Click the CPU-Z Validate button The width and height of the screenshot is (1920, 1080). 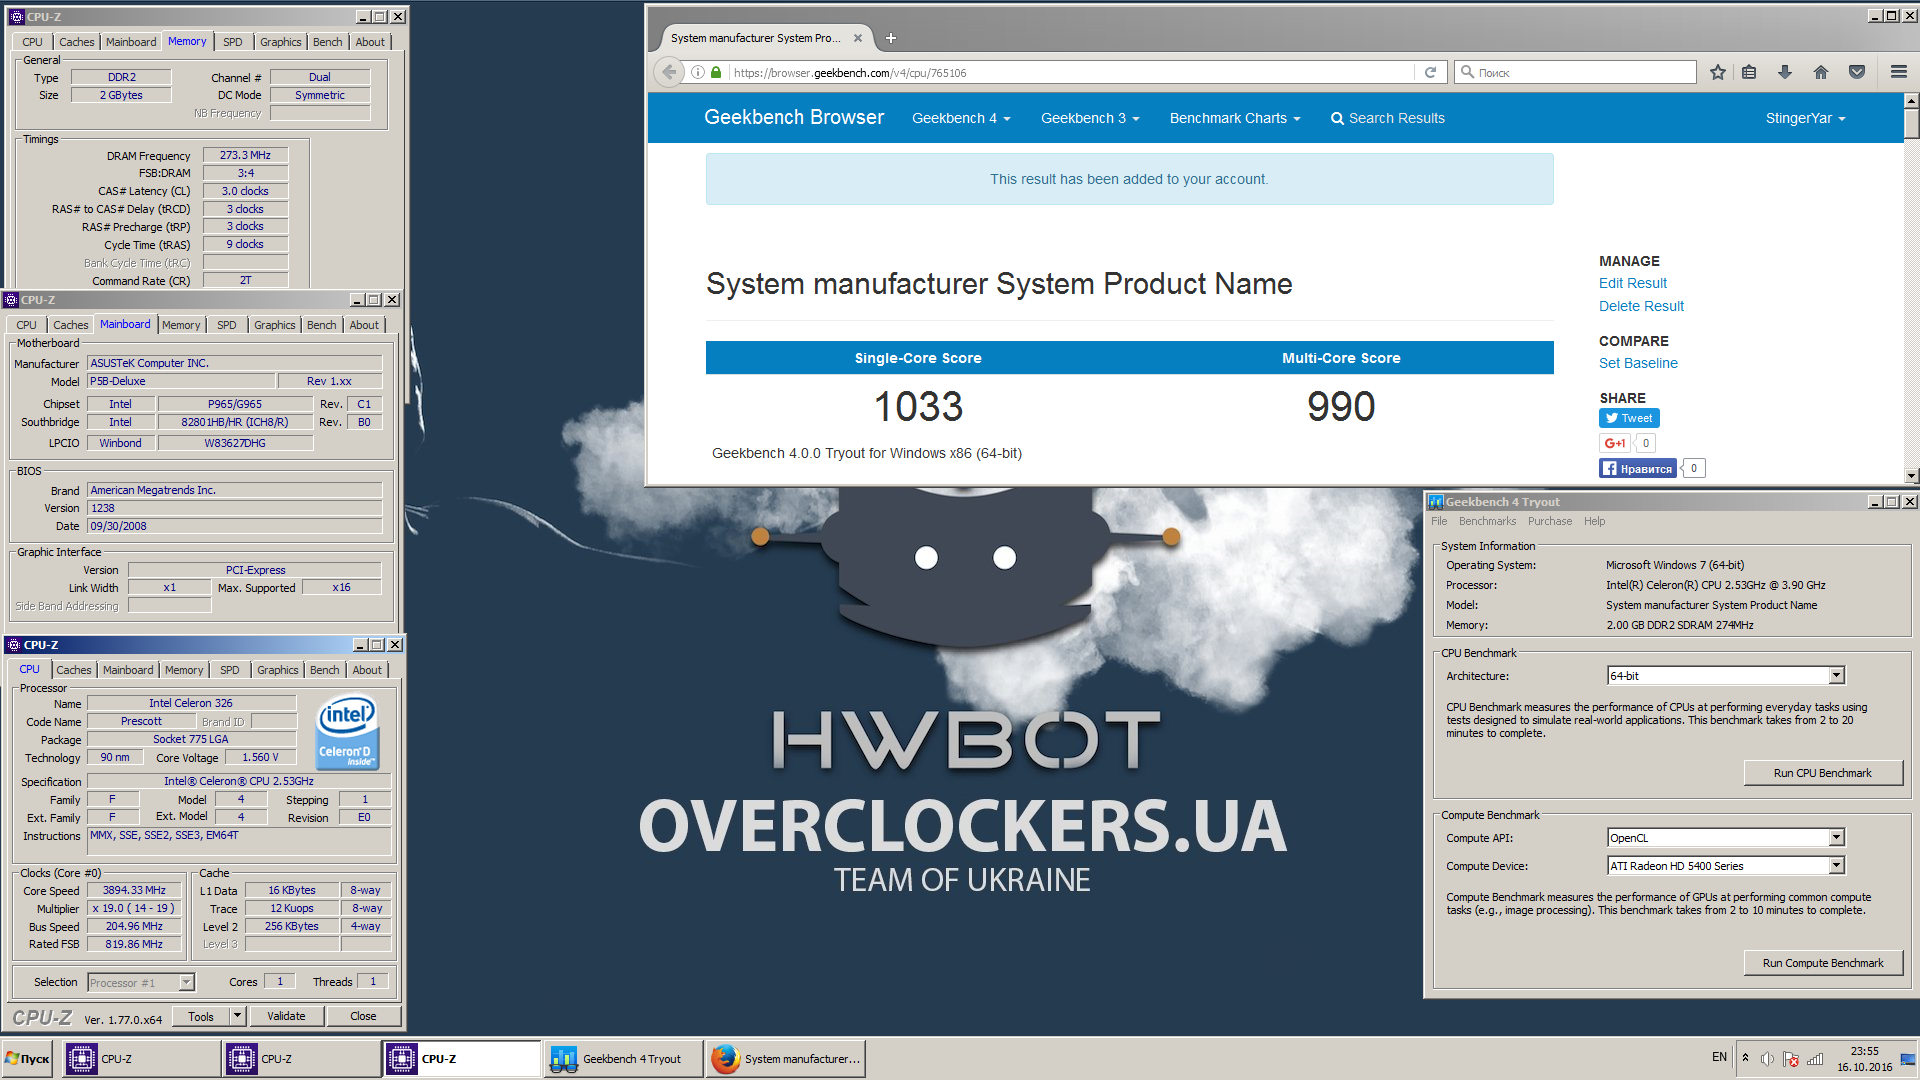(x=286, y=1016)
